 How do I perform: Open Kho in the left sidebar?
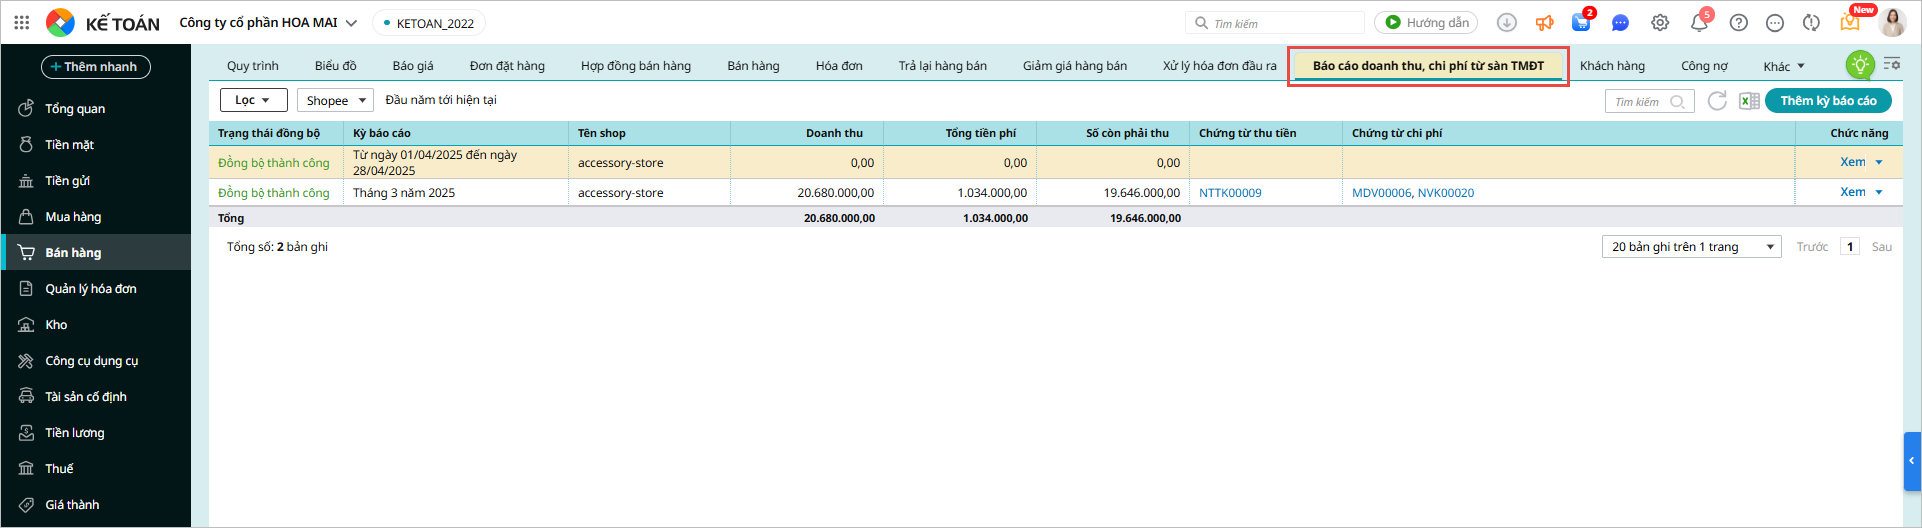tap(56, 325)
